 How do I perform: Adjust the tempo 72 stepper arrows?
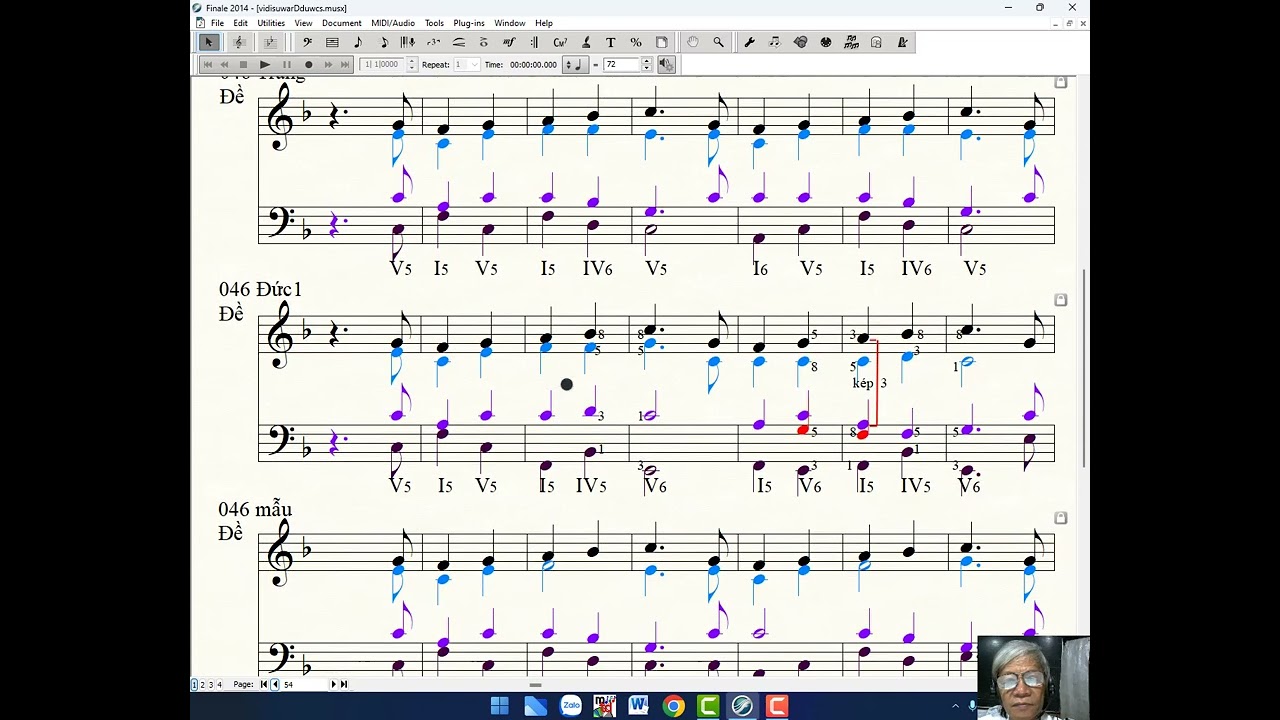coord(646,64)
